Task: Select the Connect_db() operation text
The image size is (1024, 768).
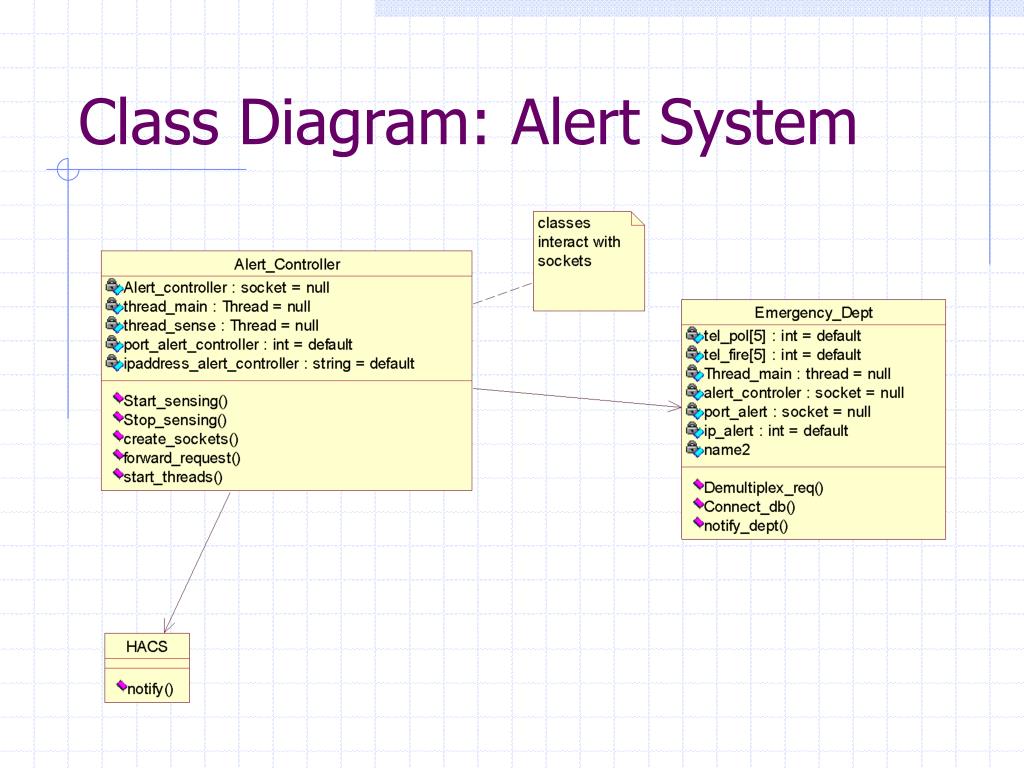Action: [749, 507]
